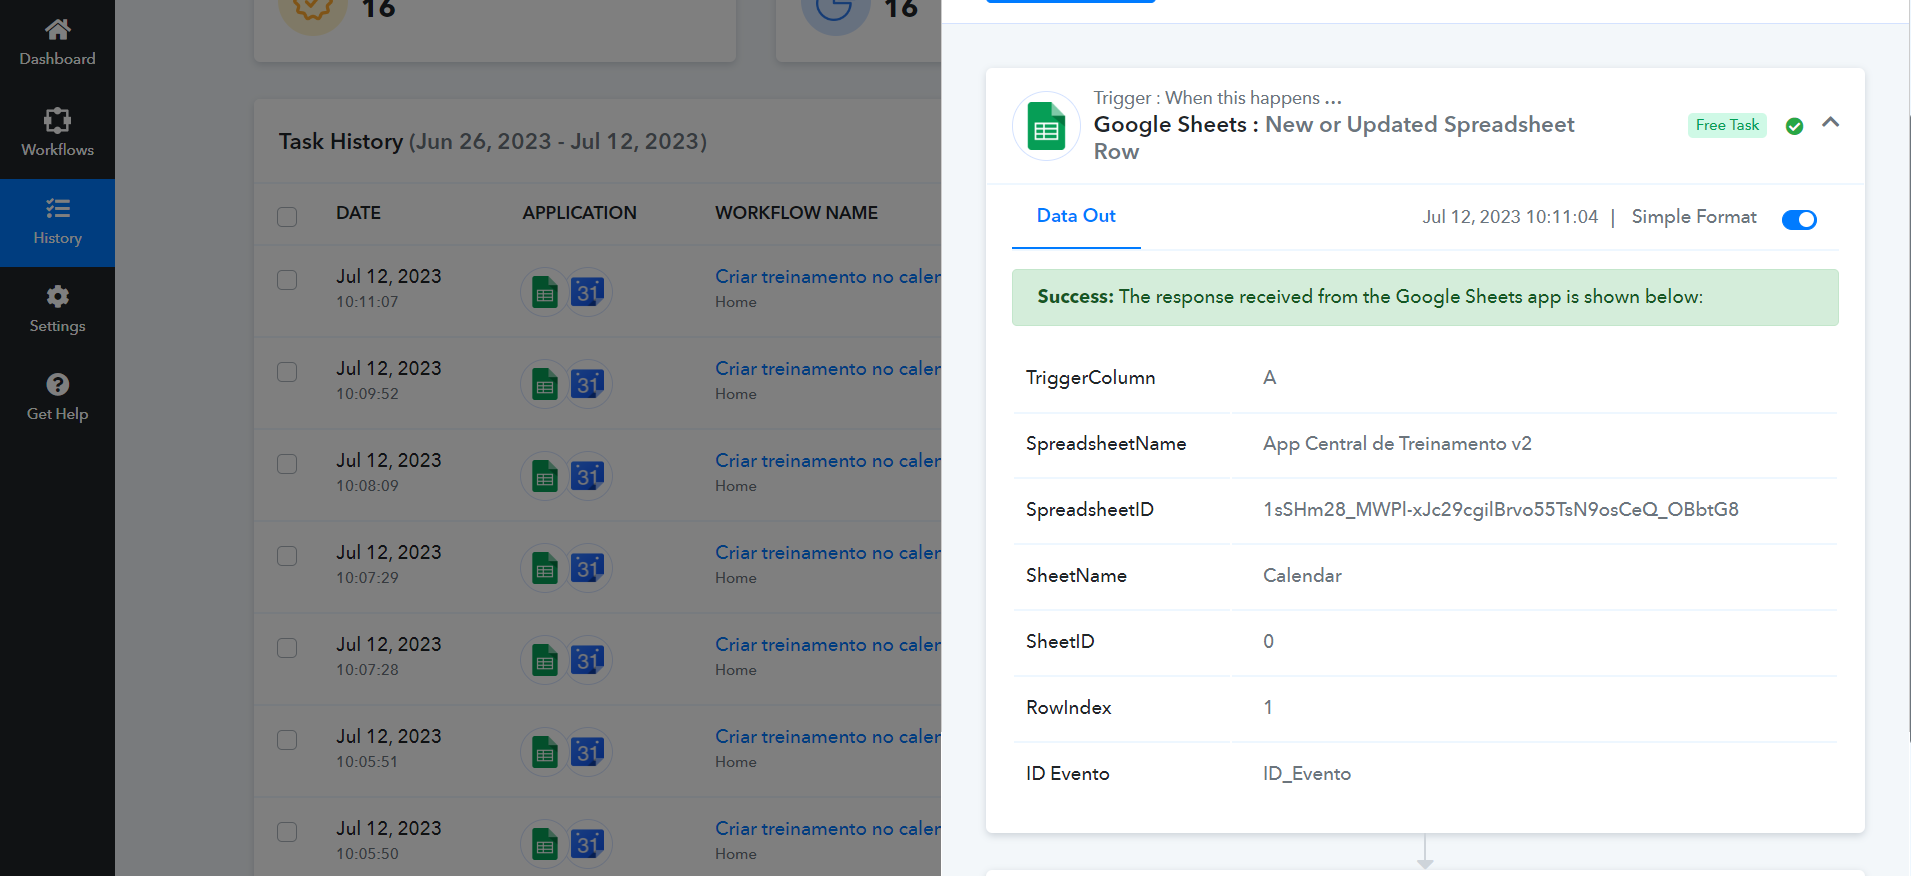Click the green Success response banner

click(1425, 297)
